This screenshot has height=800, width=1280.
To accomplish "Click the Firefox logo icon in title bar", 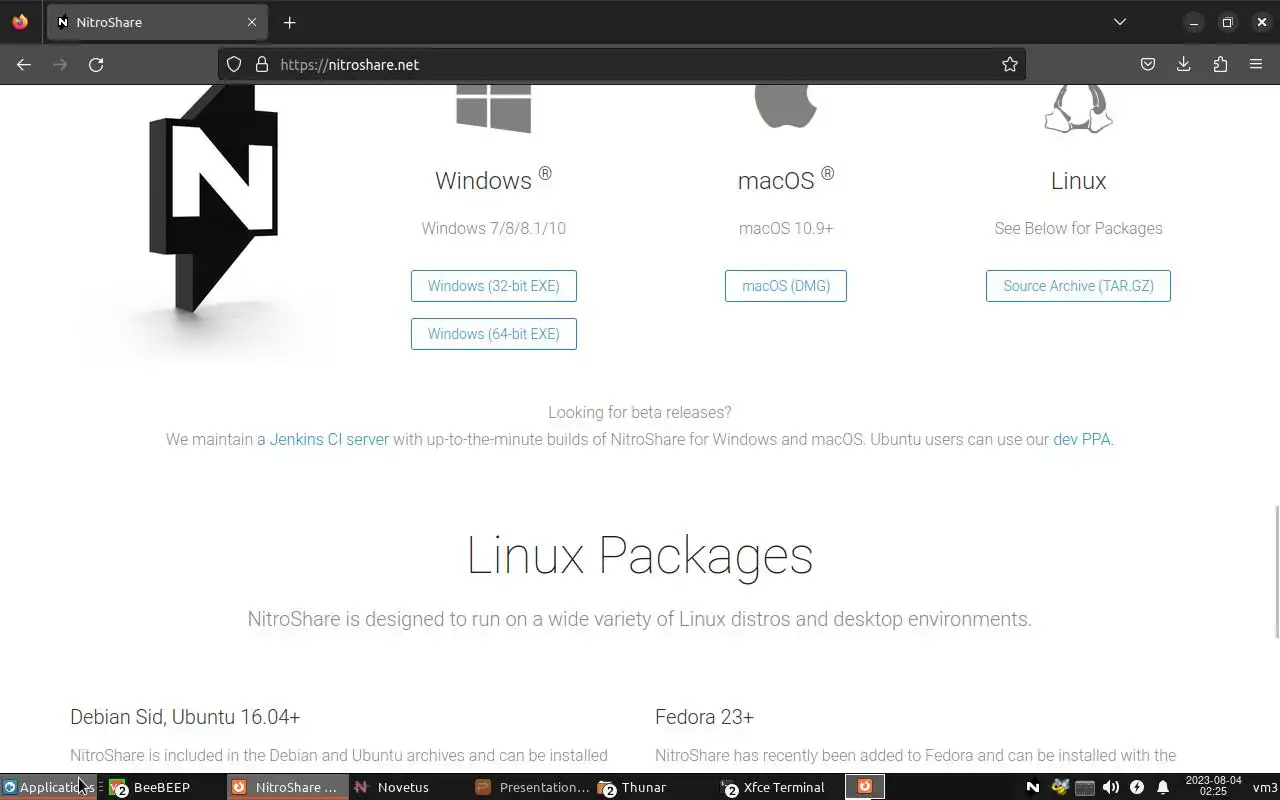I will coord(20,22).
